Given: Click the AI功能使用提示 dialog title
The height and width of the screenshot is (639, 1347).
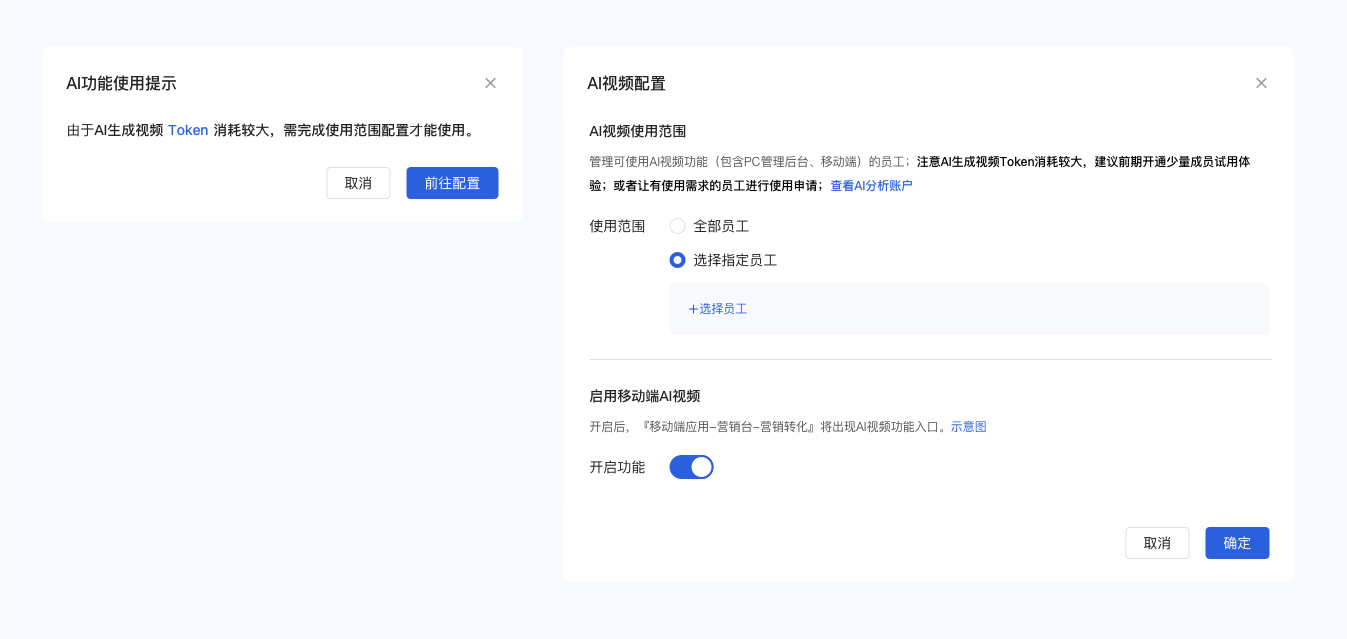Looking at the screenshot, I should [x=121, y=84].
